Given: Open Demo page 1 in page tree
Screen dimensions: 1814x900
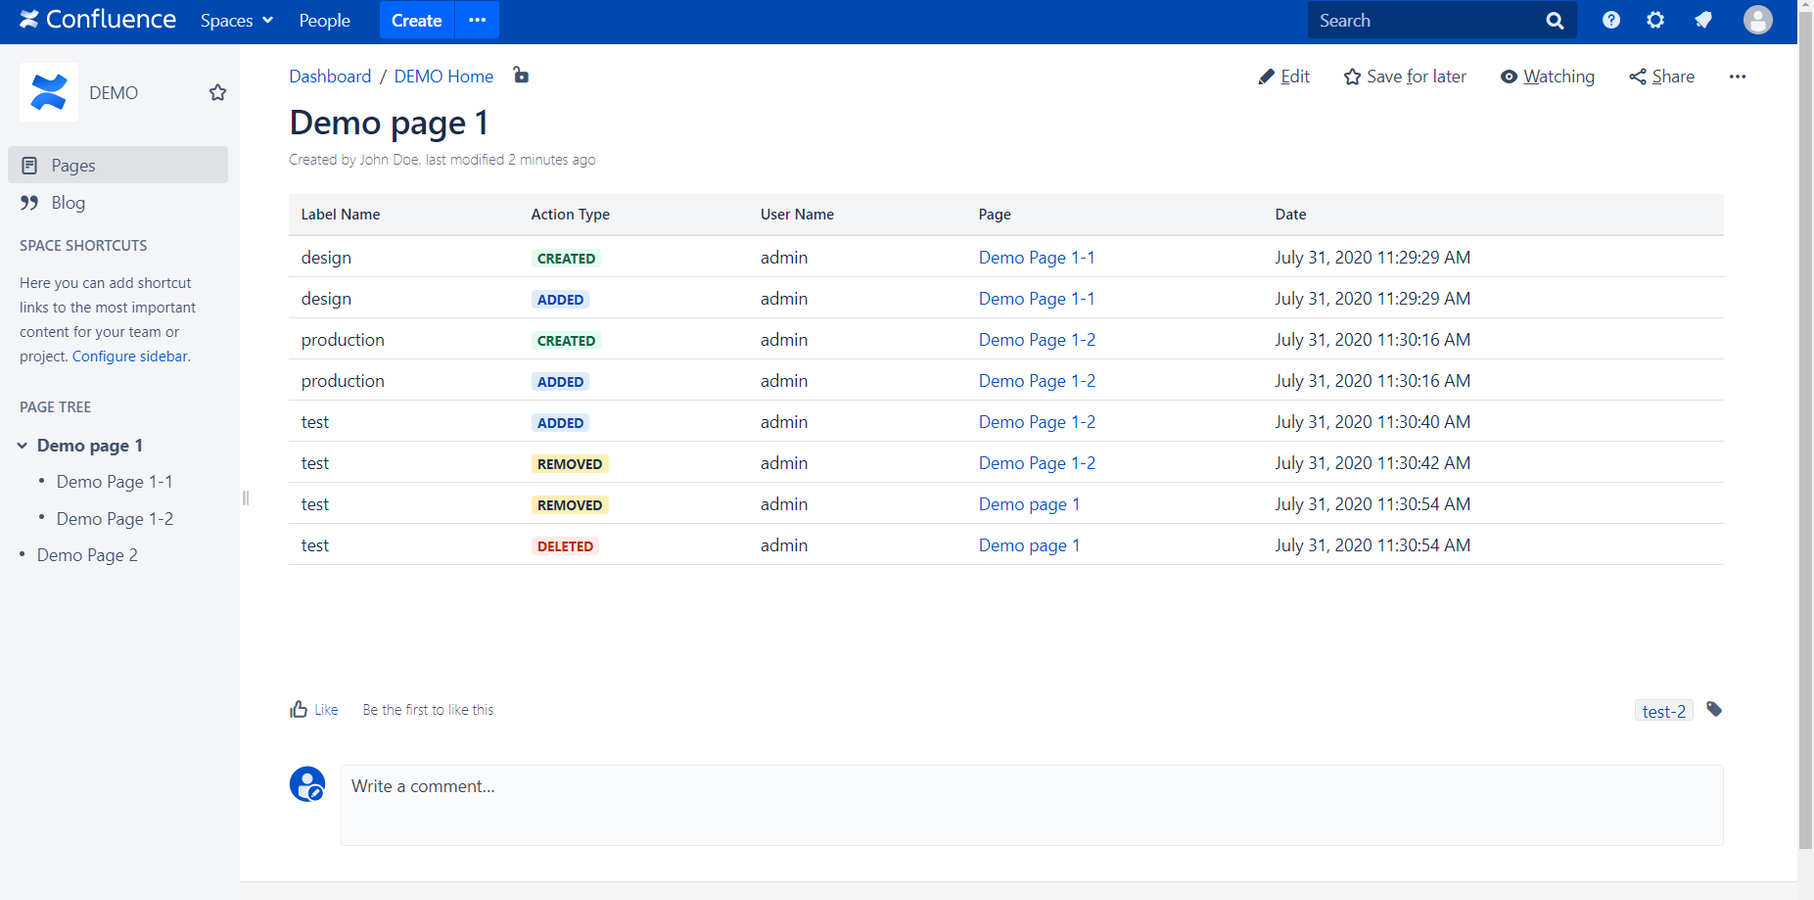Looking at the screenshot, I should 90,445.
